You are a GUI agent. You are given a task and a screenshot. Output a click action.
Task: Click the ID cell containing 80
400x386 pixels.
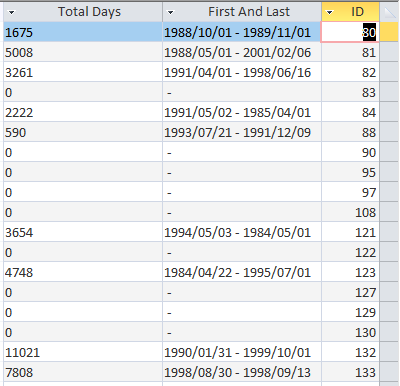(x=350, y=32)
